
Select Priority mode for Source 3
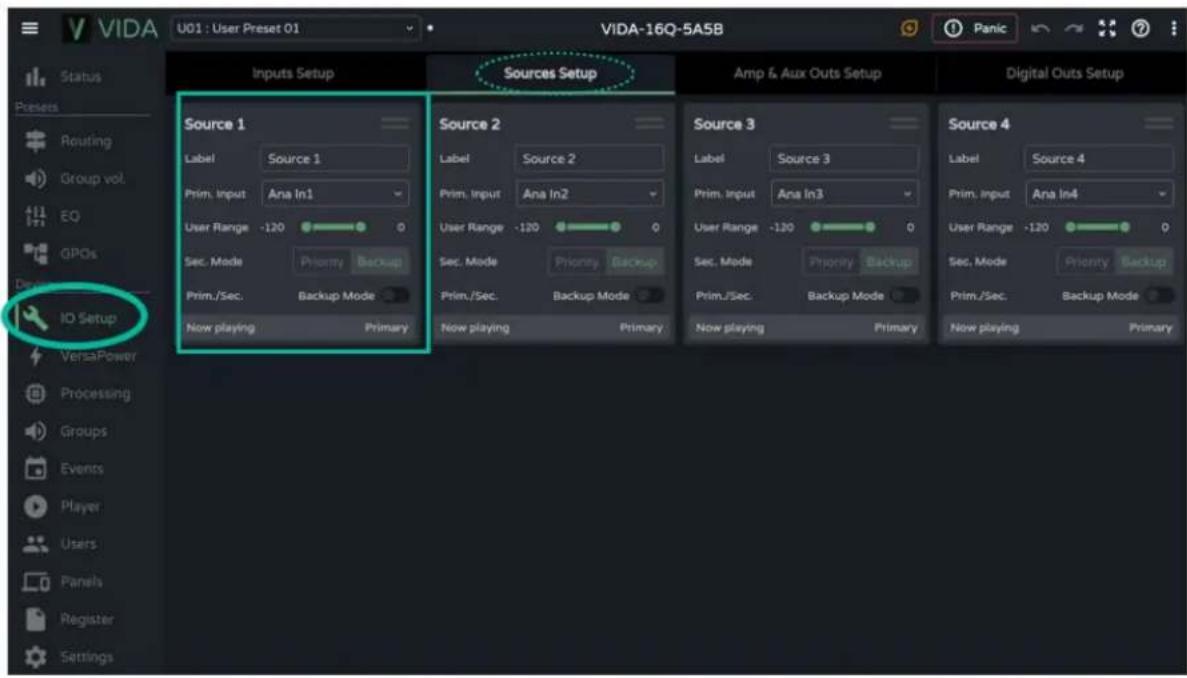click(x=831, y=262)
